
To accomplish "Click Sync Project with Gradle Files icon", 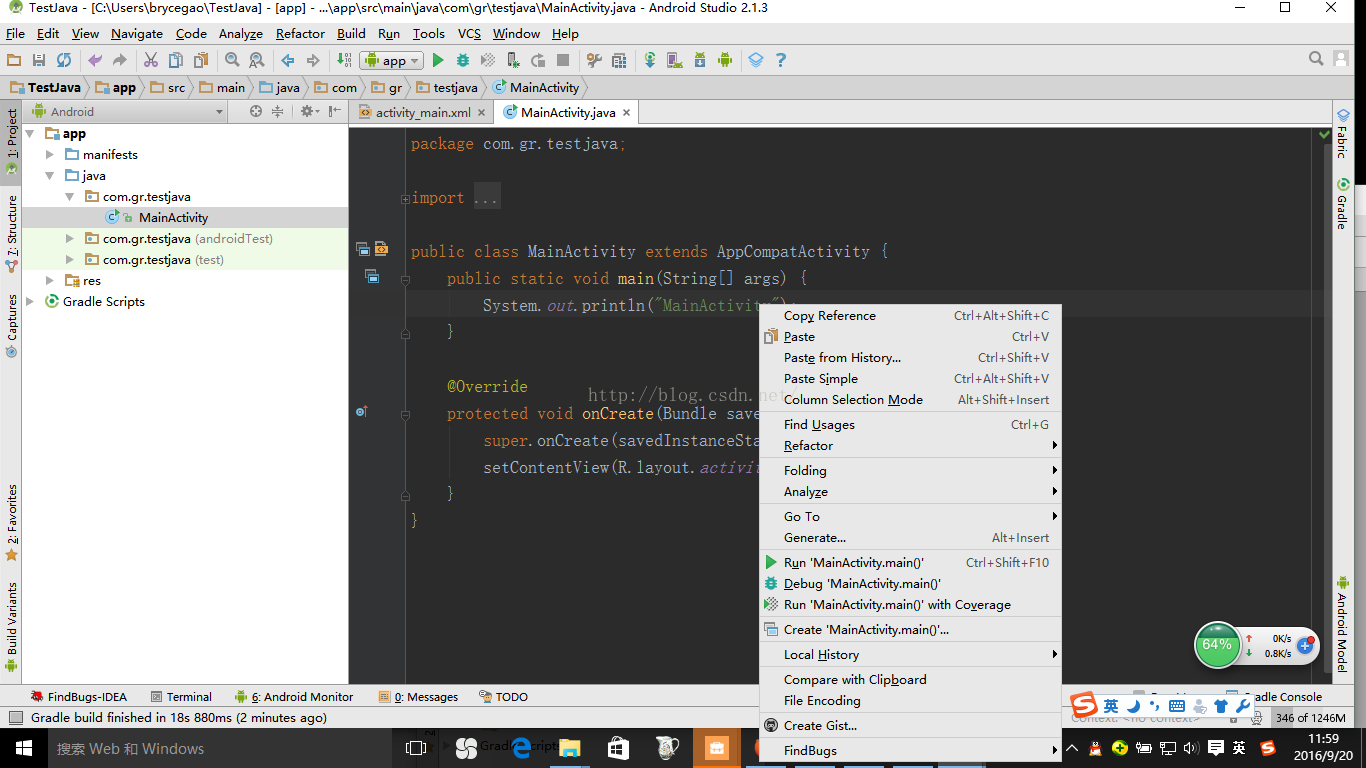I will pyautogui.click(x=650, y=60).
